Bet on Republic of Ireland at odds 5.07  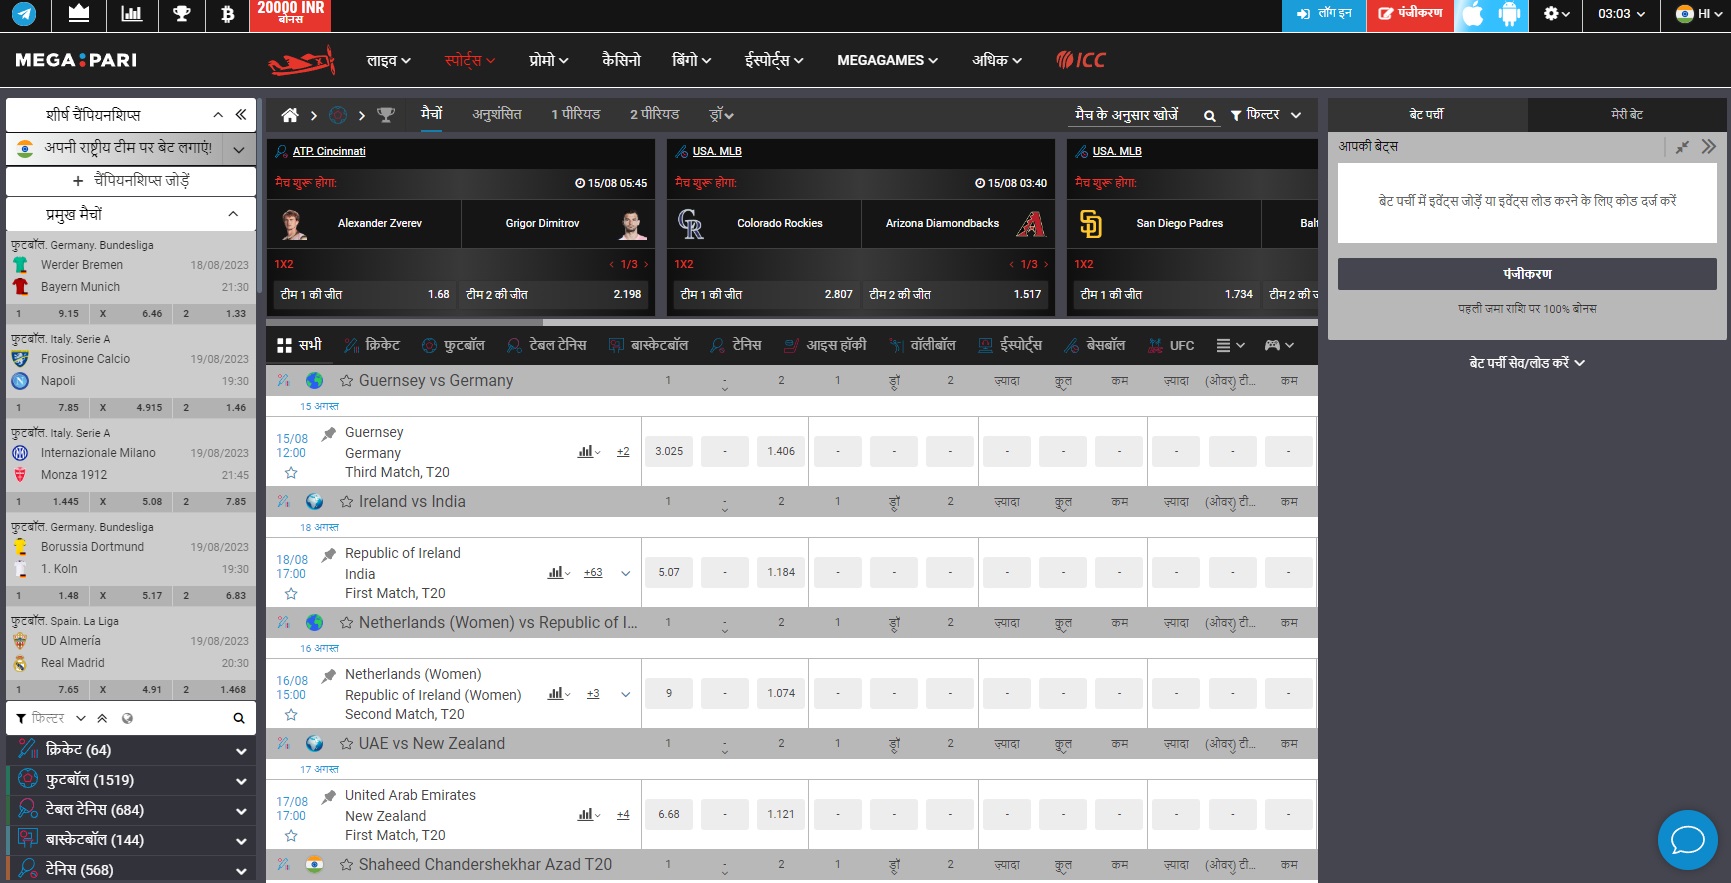click(x=669, y=573)
